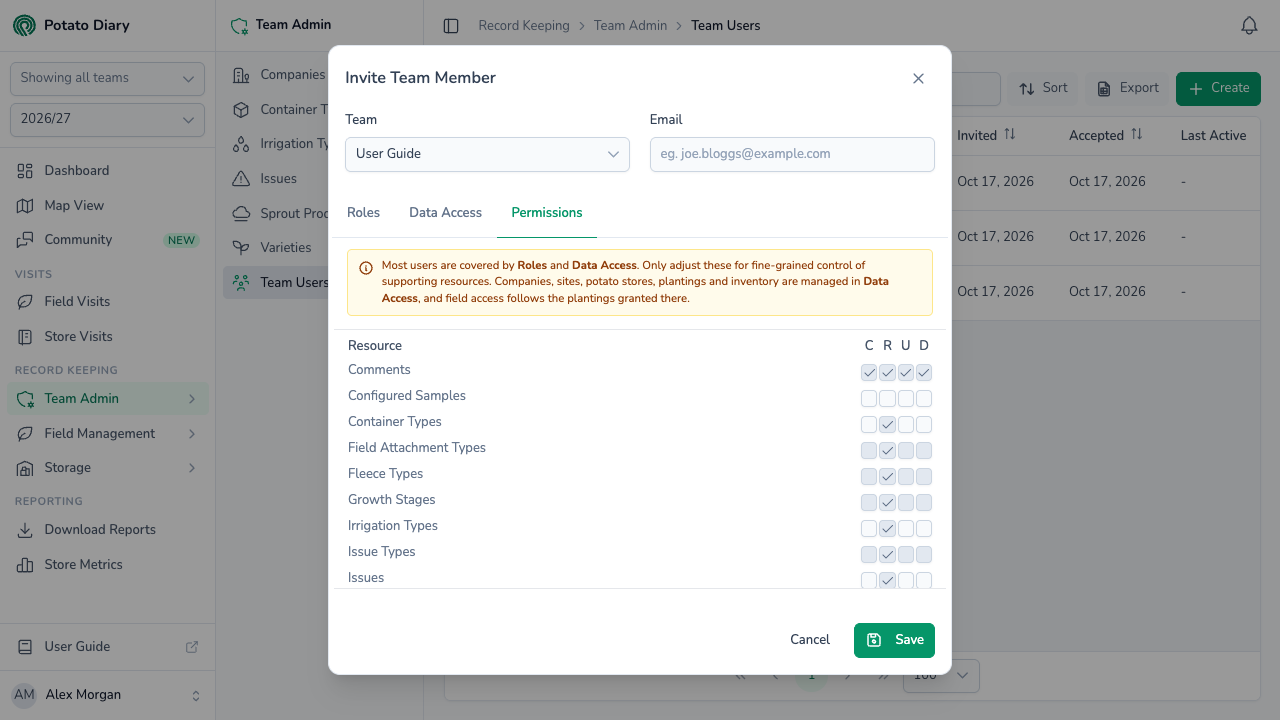1280x720 pixels.
Task: Click the Sort button
Action: tap(1043, 88)
